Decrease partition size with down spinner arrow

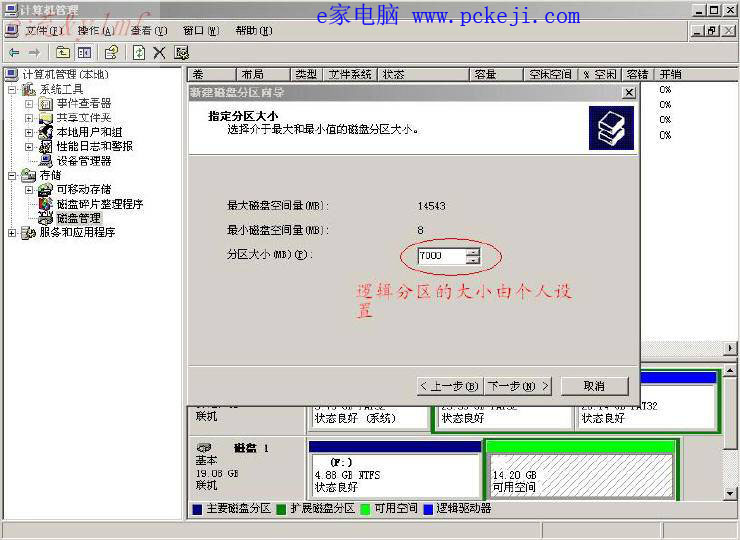tap(473, 260)
